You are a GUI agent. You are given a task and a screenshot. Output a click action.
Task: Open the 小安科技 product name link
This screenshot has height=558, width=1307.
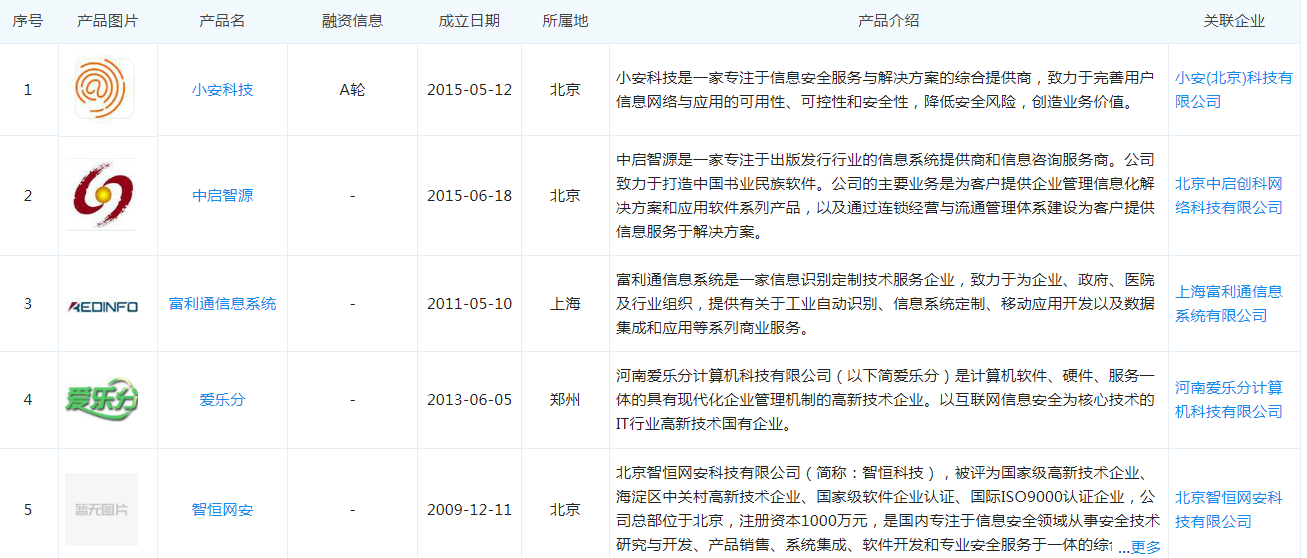coord(222,89)
